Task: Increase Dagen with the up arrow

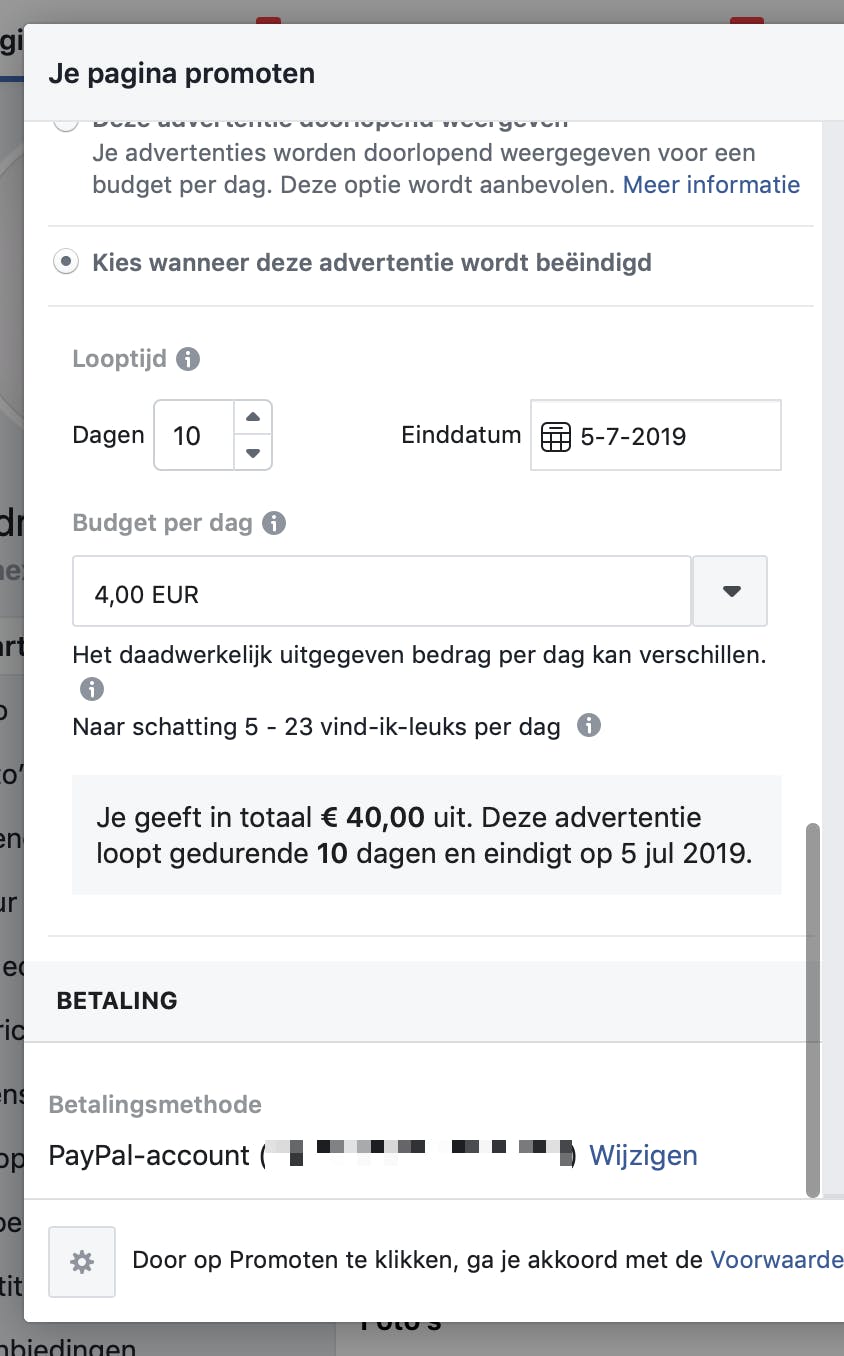Action: pyautogui.click(x=253, y=418)
